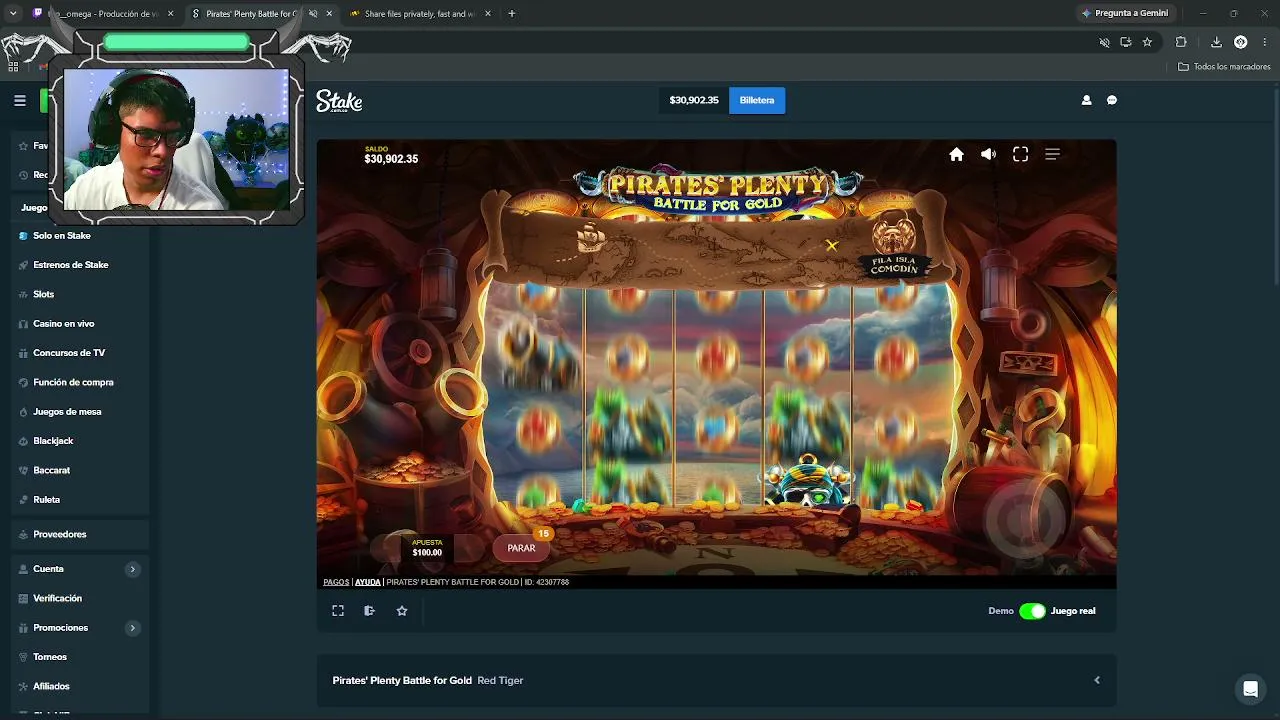Click the yellow X marker on treasure map
Viewport: 1280px width, 720px height.
click(x=832, y=245)
